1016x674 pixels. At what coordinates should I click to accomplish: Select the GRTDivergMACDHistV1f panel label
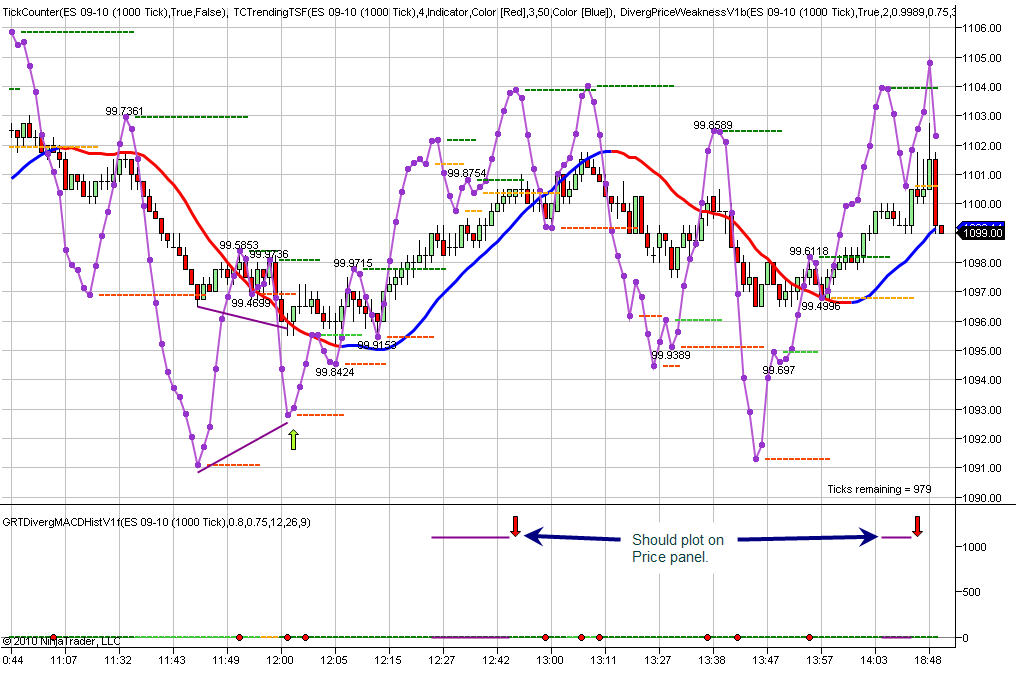pyautogui.click(x=156, y=522)
